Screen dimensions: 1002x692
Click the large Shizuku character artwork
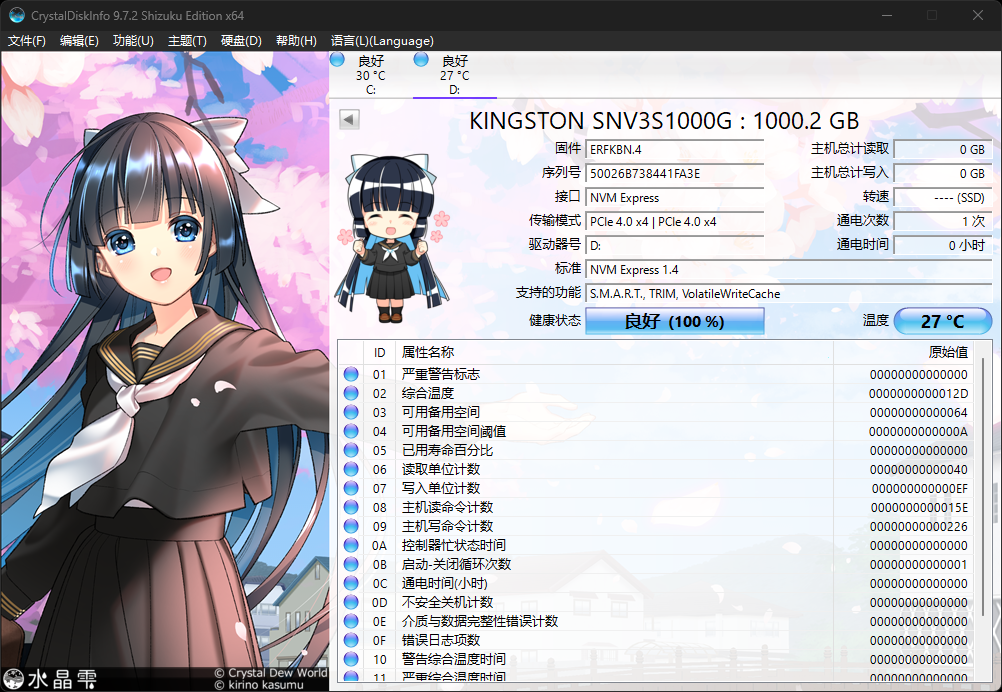165,371
